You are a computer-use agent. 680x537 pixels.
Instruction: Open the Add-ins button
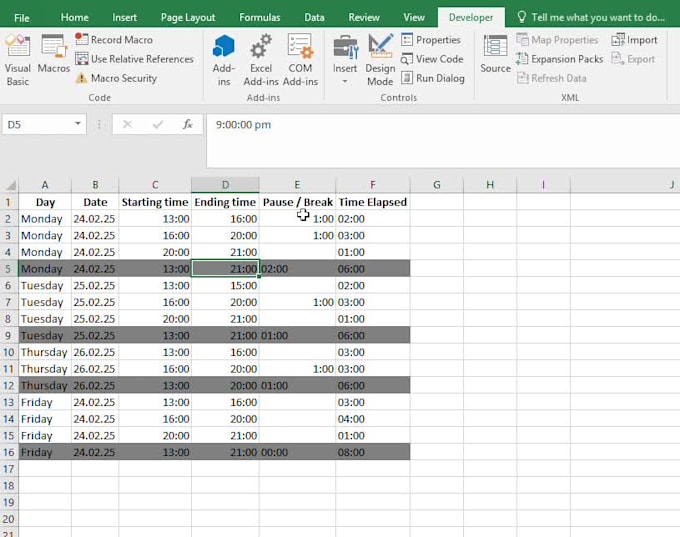coord(224,60)
